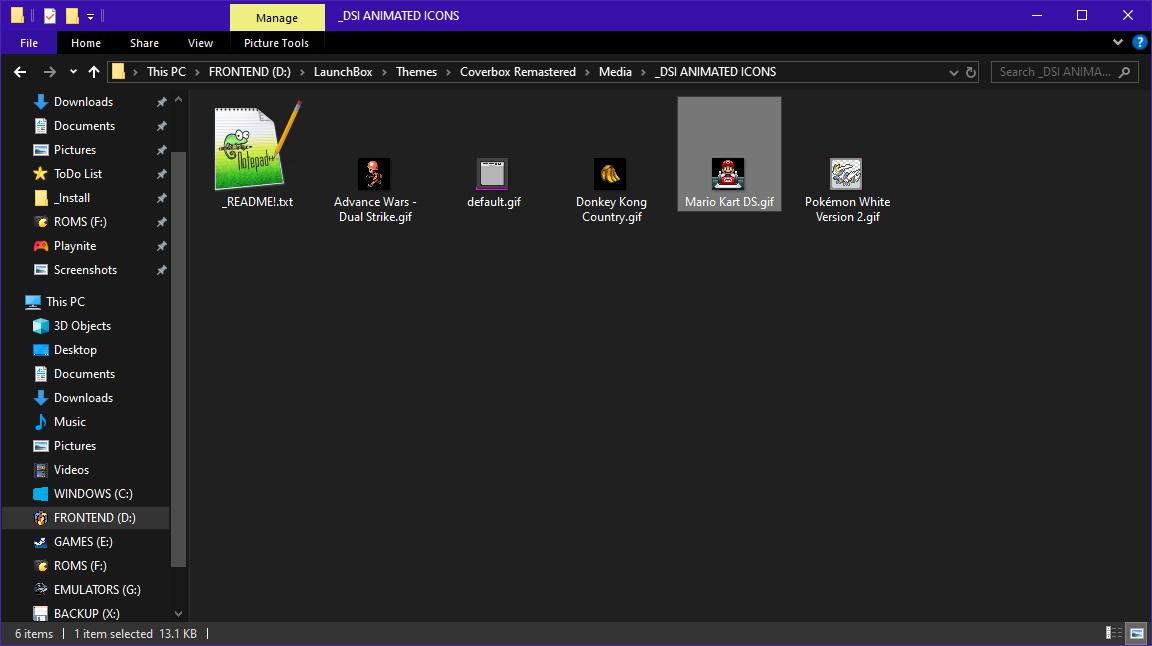The height and width of the screenshot is (646, 1152).
Task: Open the WINDOWS (C:) drive
Action: point(93,494)
